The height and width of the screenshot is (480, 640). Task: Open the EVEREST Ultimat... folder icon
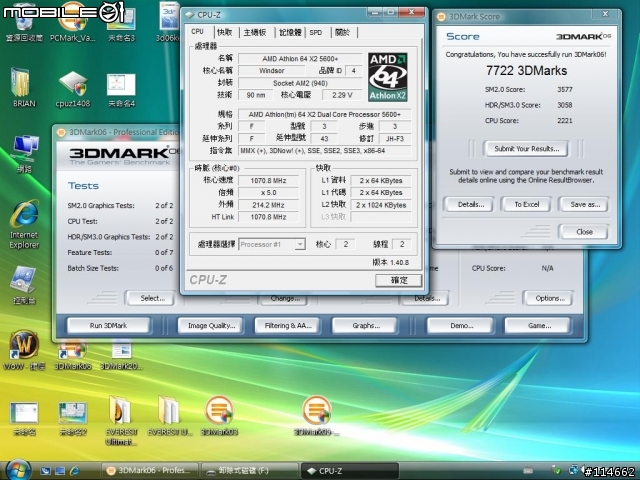pos(121,420)
